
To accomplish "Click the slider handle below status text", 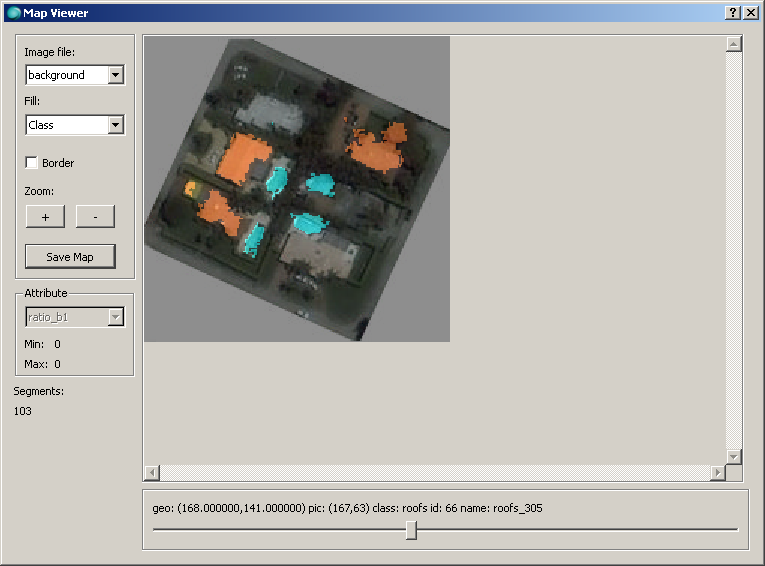I will click(411, 530).
